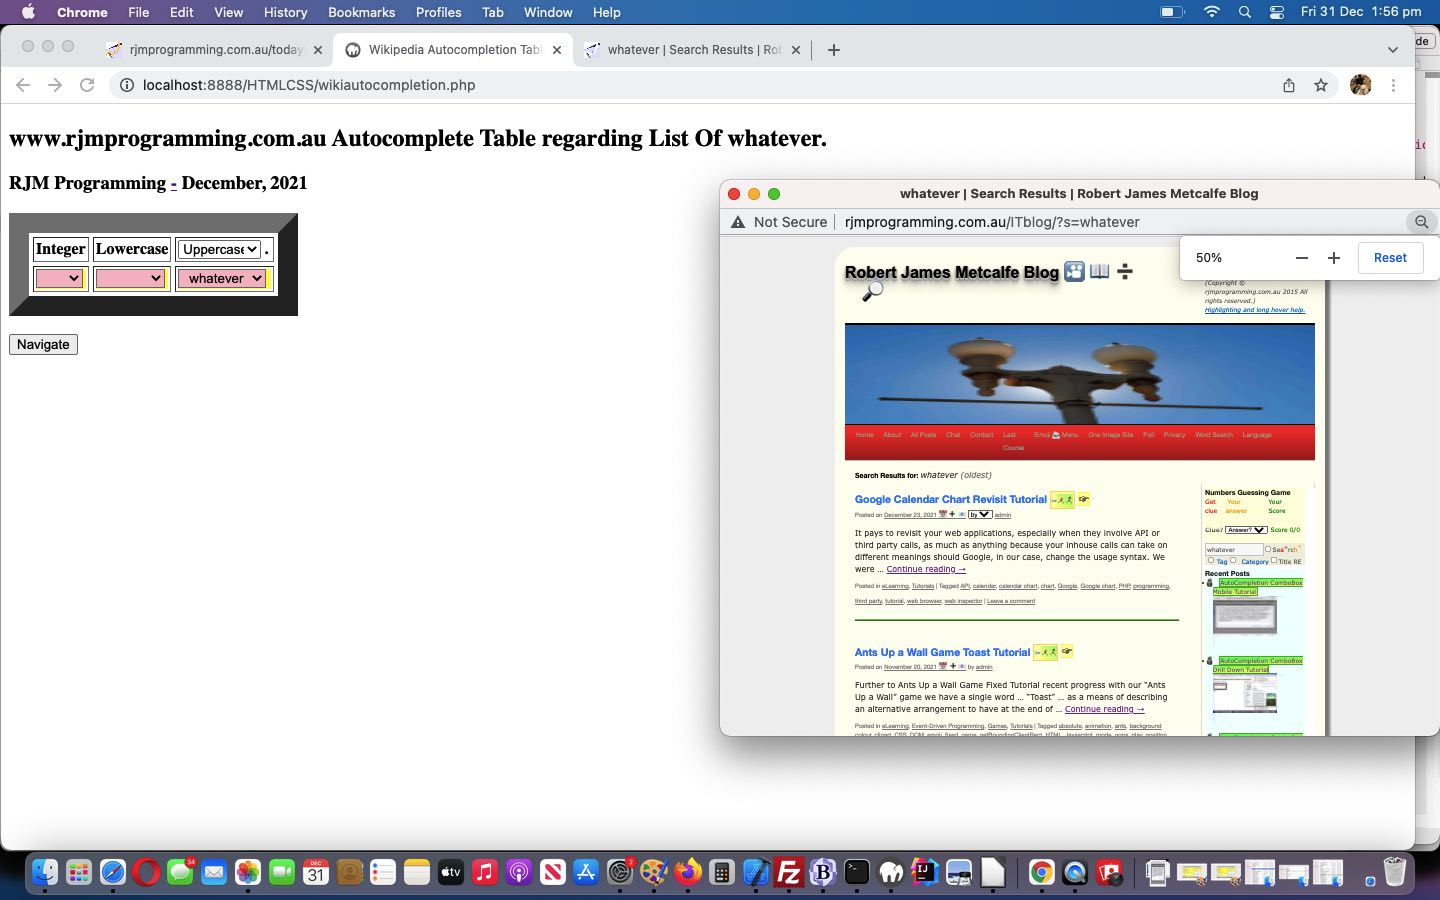Click the All Posts item in the blog menu
This screenshot has width=1440, height=900.
[x=923, y=435]
